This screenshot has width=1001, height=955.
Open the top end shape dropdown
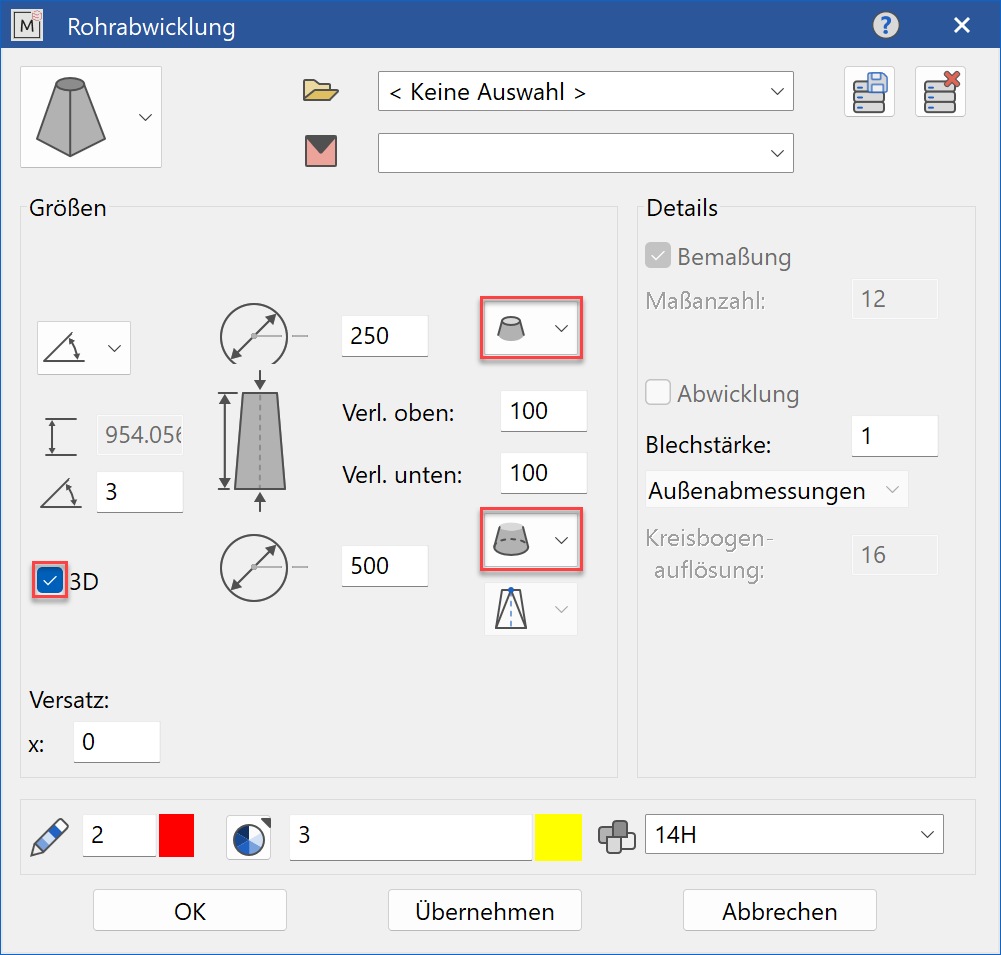531,328
